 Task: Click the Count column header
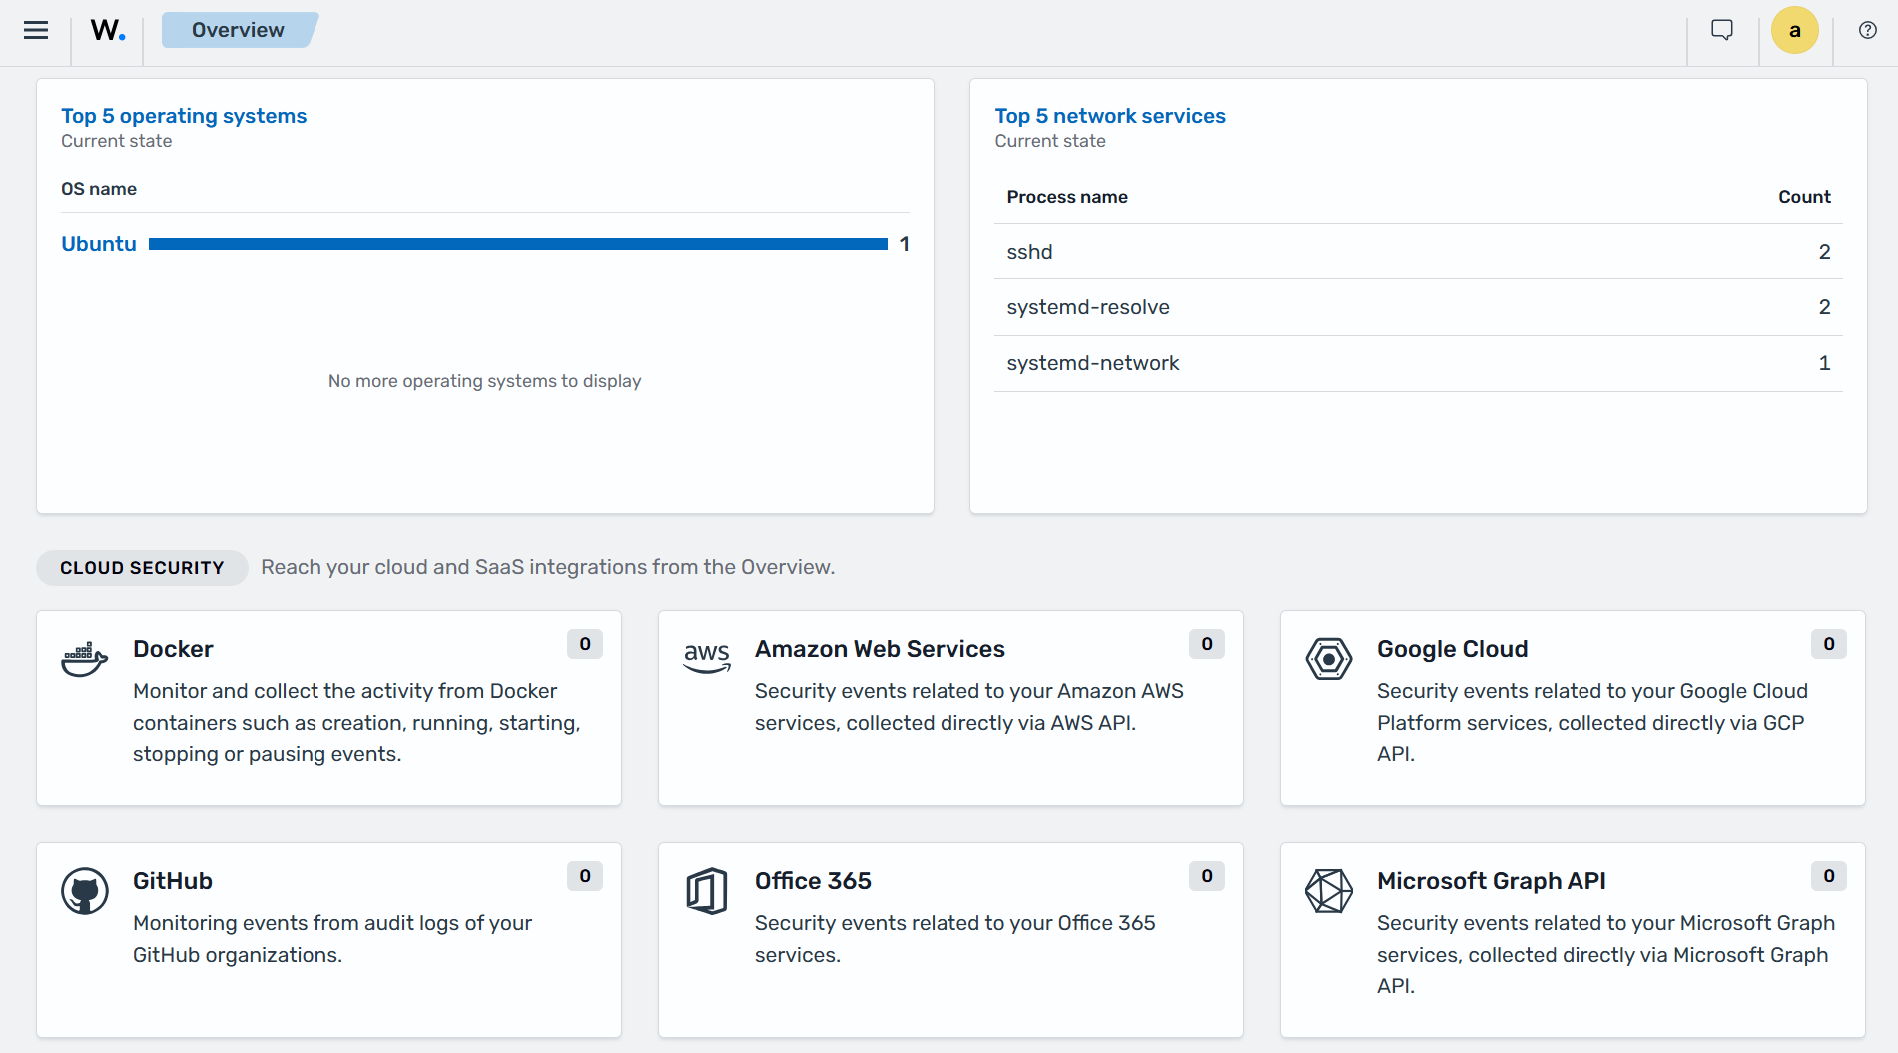[x=1804, y=197]
